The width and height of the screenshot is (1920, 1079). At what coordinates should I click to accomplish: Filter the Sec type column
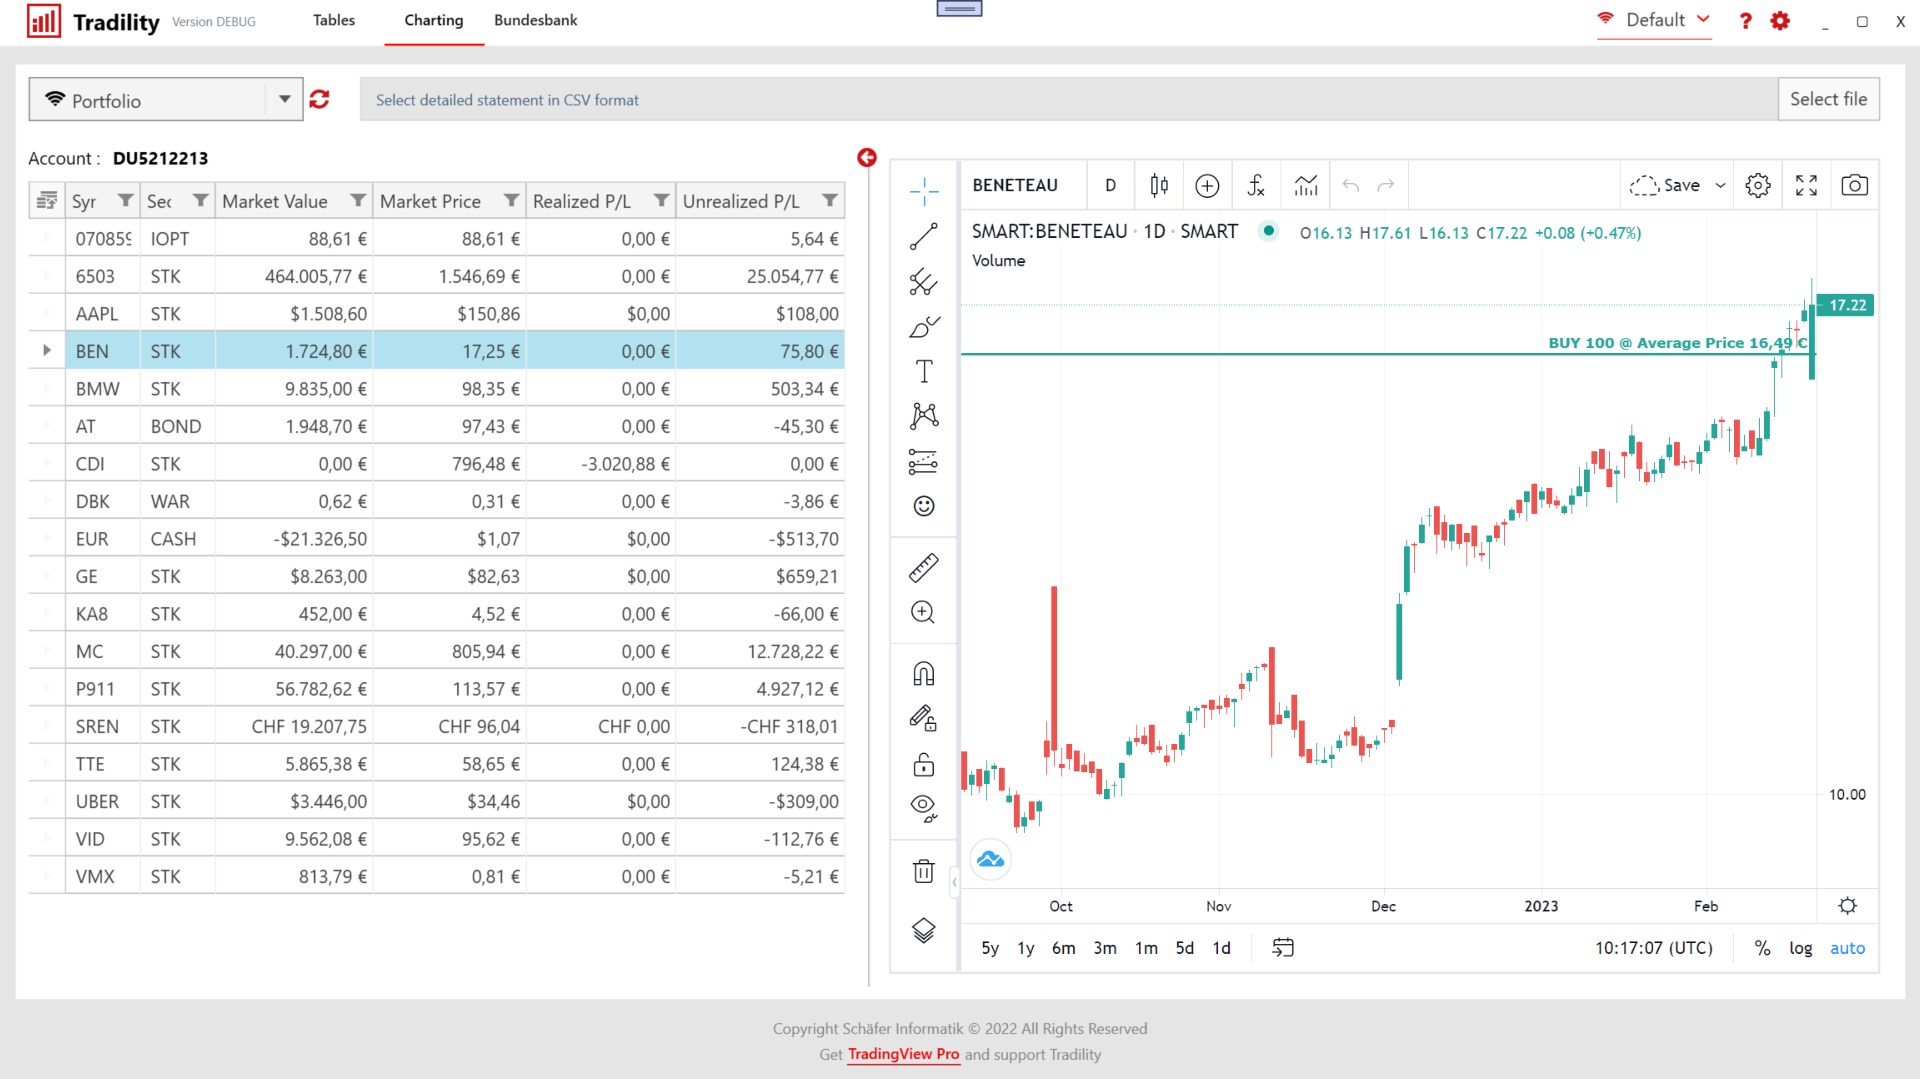200,200
